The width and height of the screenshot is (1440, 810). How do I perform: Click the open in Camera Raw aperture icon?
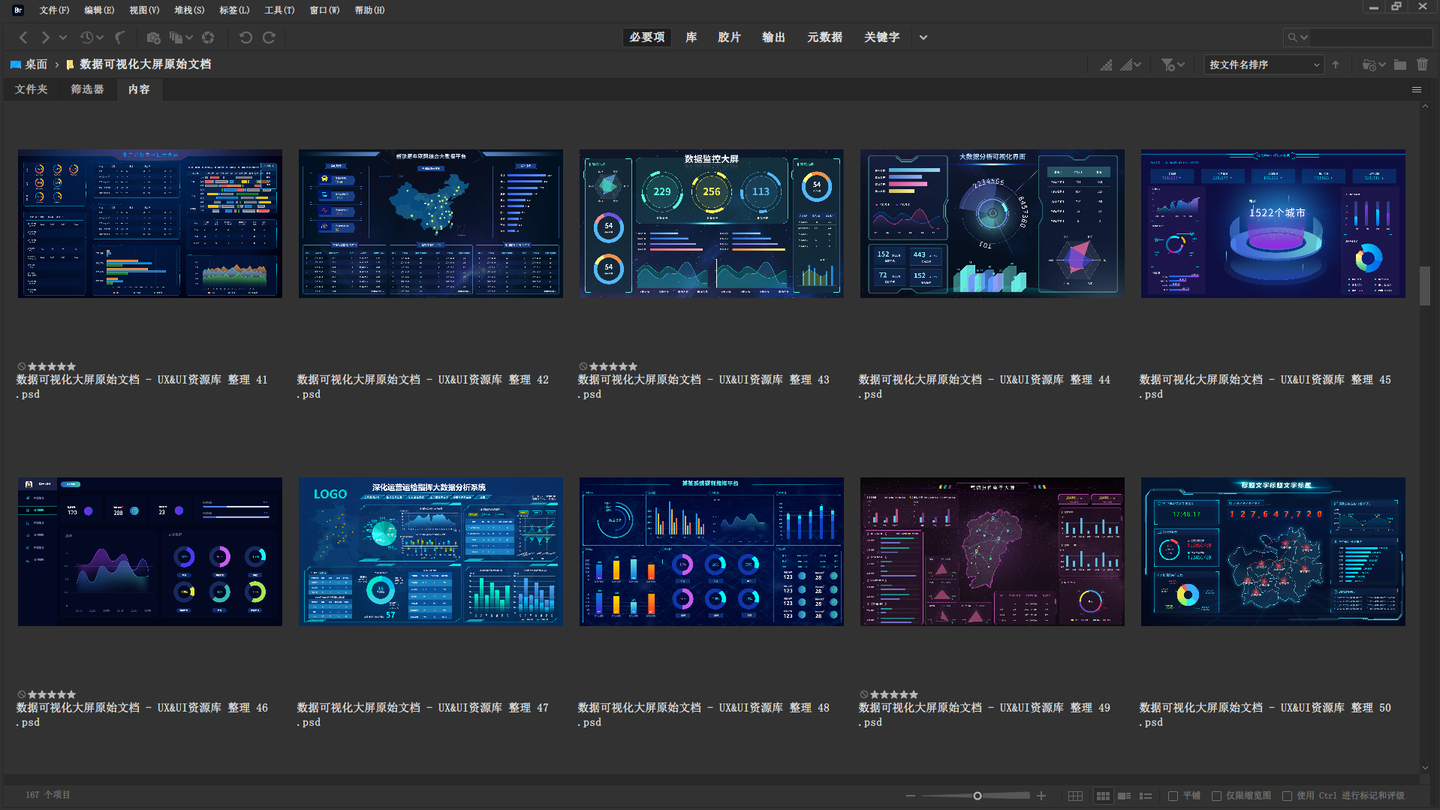point(208,38)
